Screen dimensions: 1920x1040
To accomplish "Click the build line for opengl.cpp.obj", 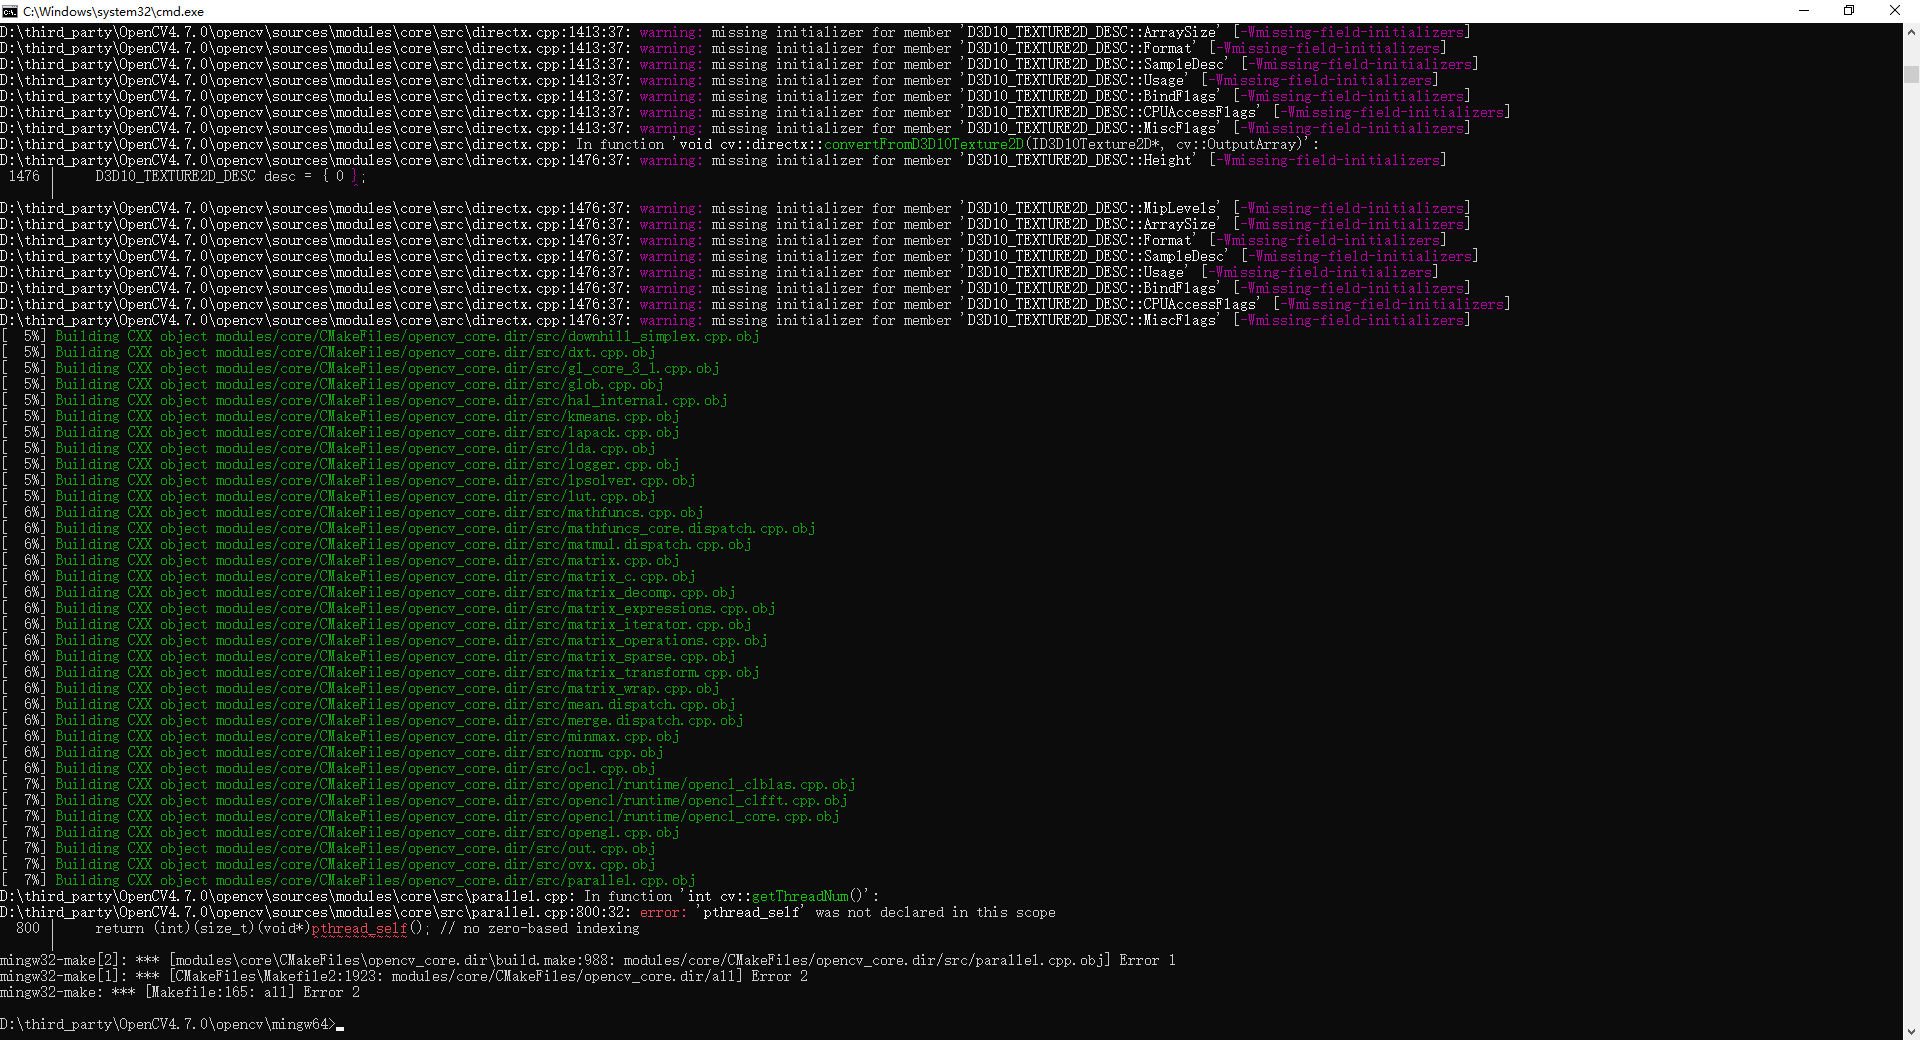I will (340, 832).
